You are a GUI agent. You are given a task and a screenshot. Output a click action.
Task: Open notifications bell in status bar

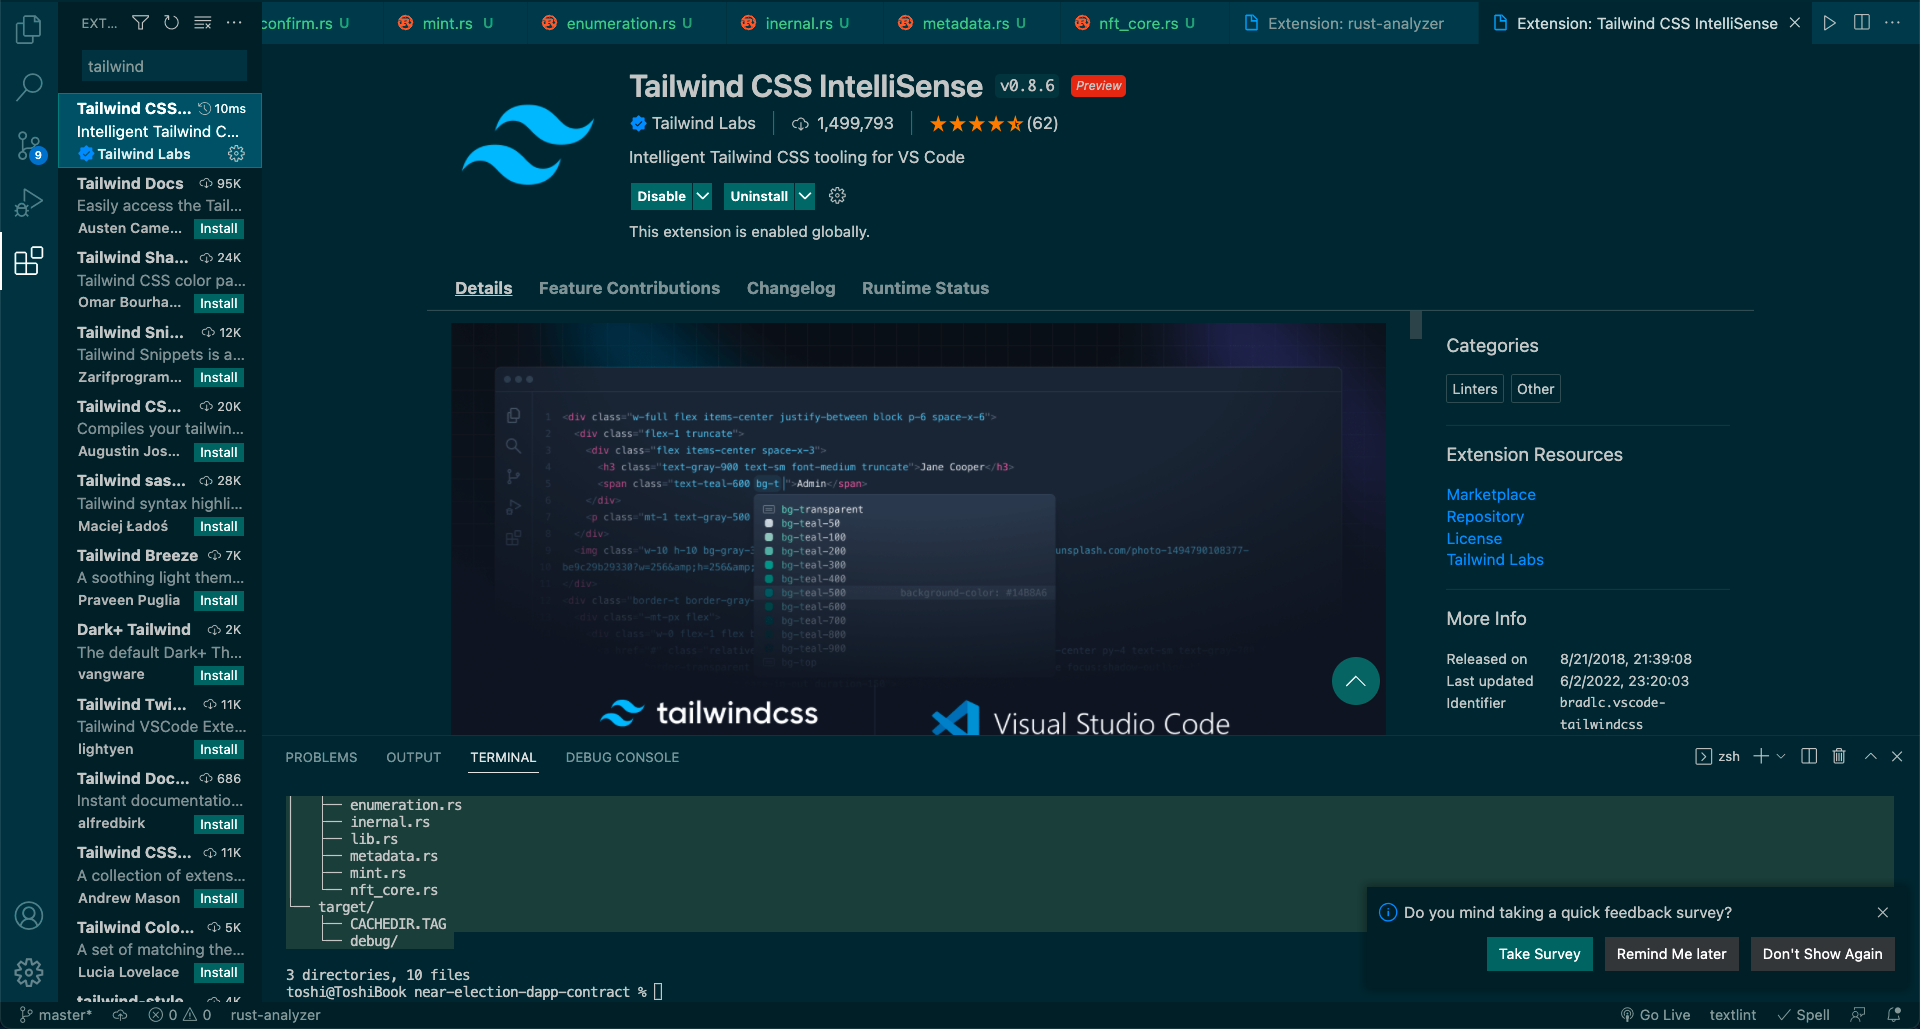pos(1894,1014)
